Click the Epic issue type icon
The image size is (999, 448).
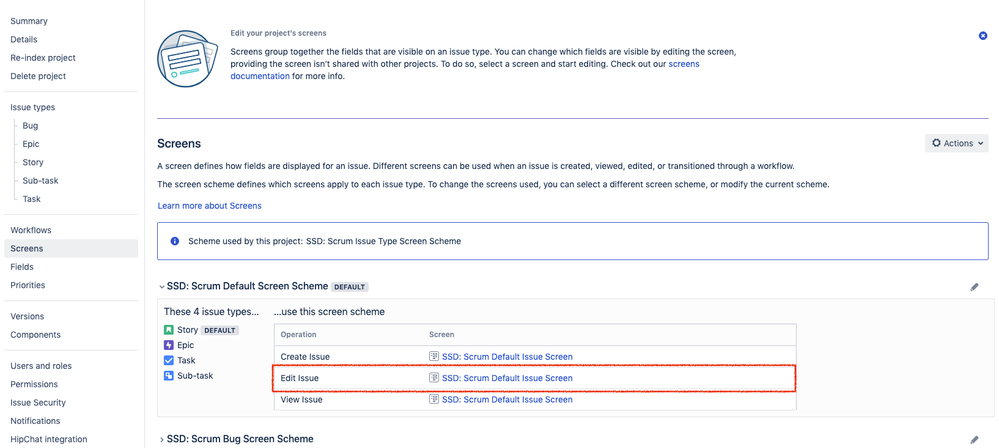(x=169, y=345)
